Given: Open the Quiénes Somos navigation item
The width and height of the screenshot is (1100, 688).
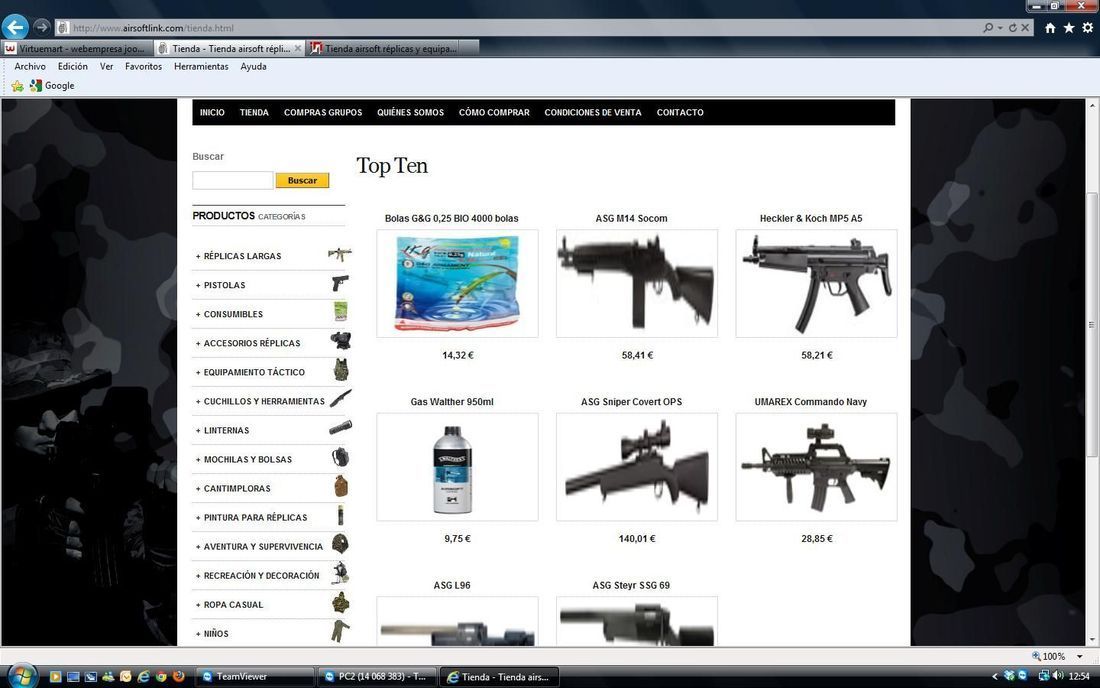Looking at the screenshot, I should tap(410, 112).
